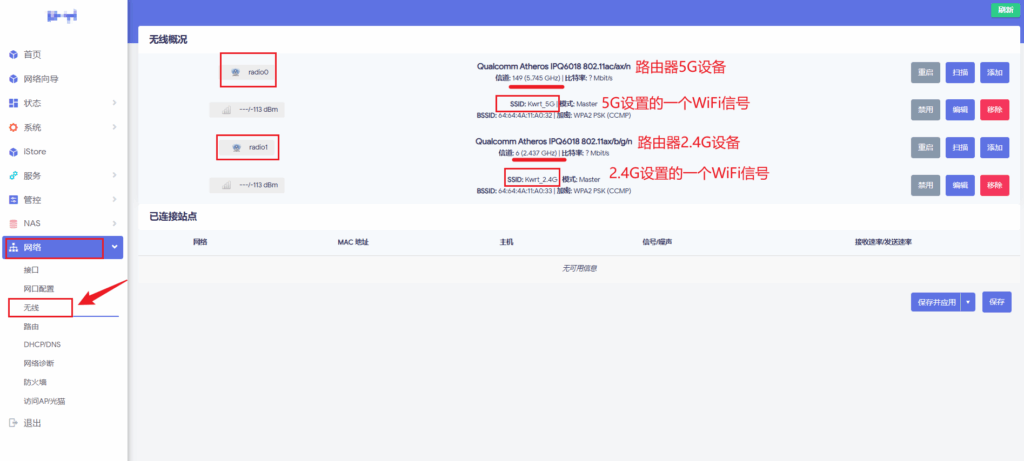Collapse the 网络 sidebar menu

click(x=114, y=247)
